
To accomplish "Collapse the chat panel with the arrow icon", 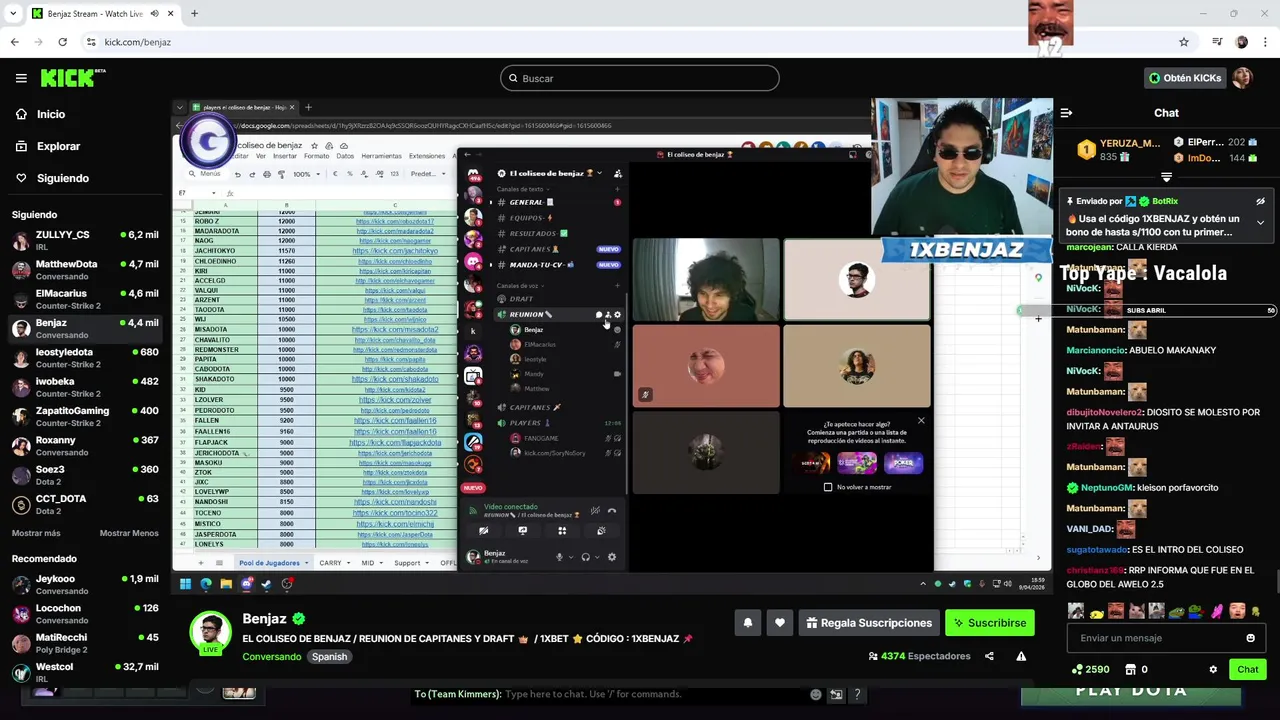I will tap(1066, 113).
